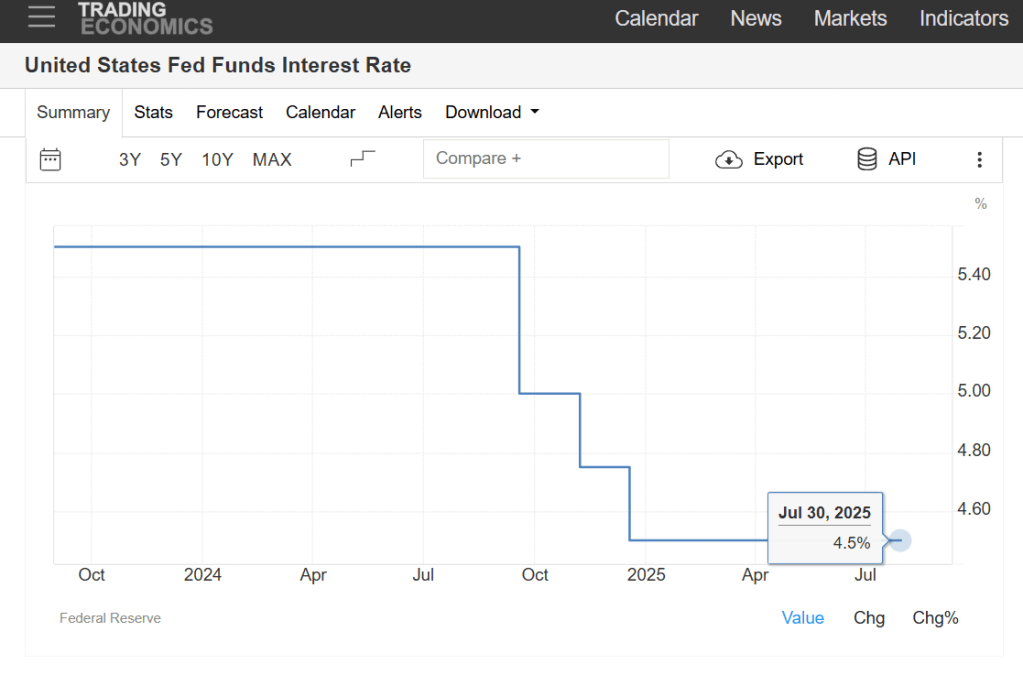
Task: Click the Jul 30, 2025 data point marker
Action: pyautogui.click(x=900, y=540)
